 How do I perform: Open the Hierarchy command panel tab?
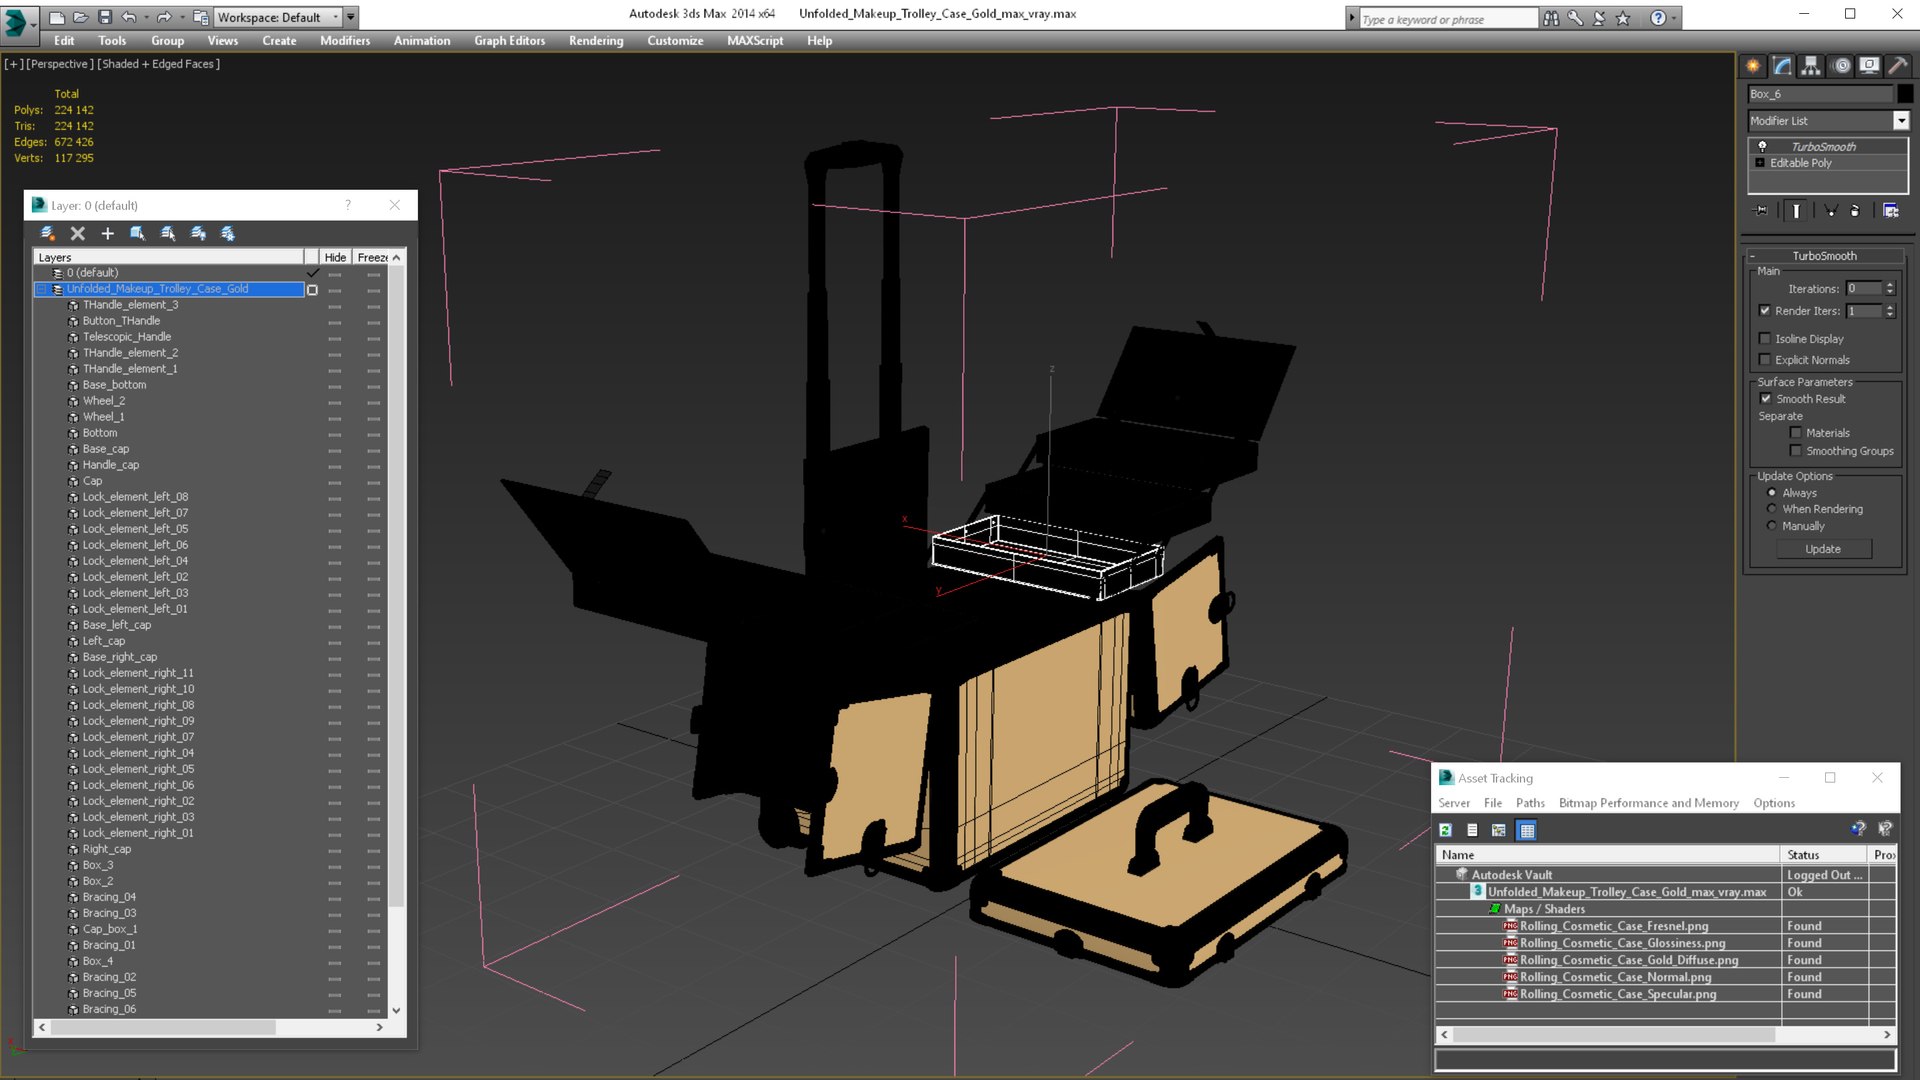1811,66
